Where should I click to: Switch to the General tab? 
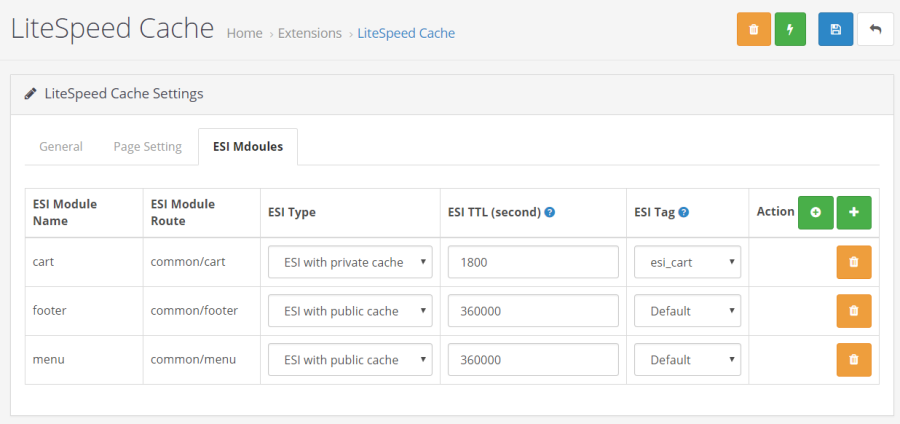[61, 147]
